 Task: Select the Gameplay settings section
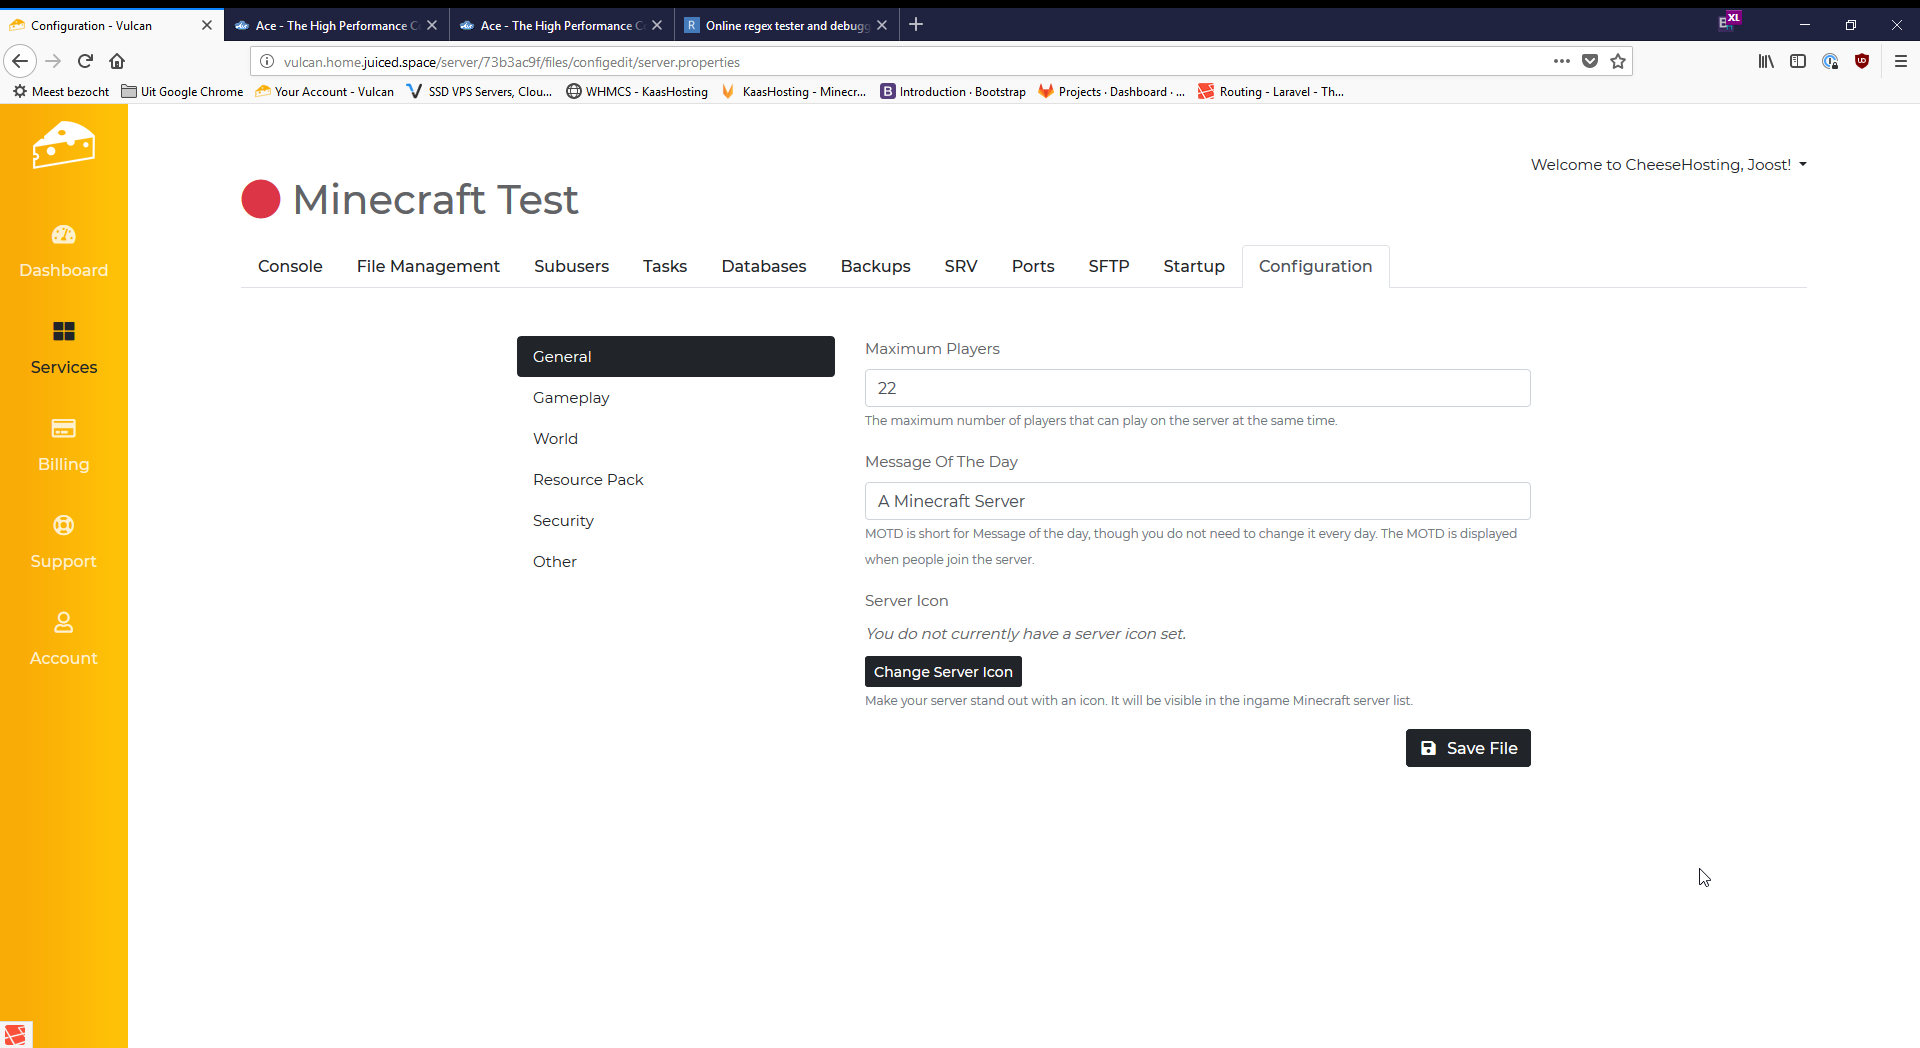[x=571, y=398]
